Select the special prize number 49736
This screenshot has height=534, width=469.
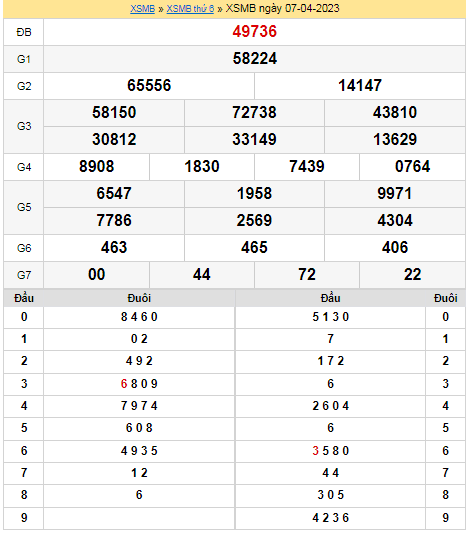[x=254, y=32]
